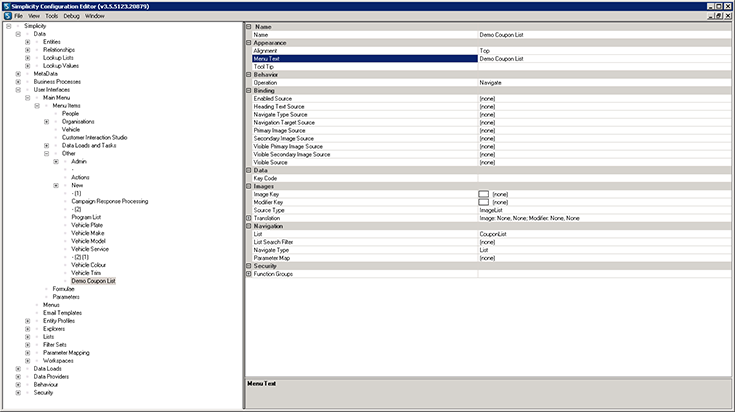Image resolution: width=735 pixels, height=412 pixels.
Task: Expand the Data Providers node
Action: (x=18, y=377)
